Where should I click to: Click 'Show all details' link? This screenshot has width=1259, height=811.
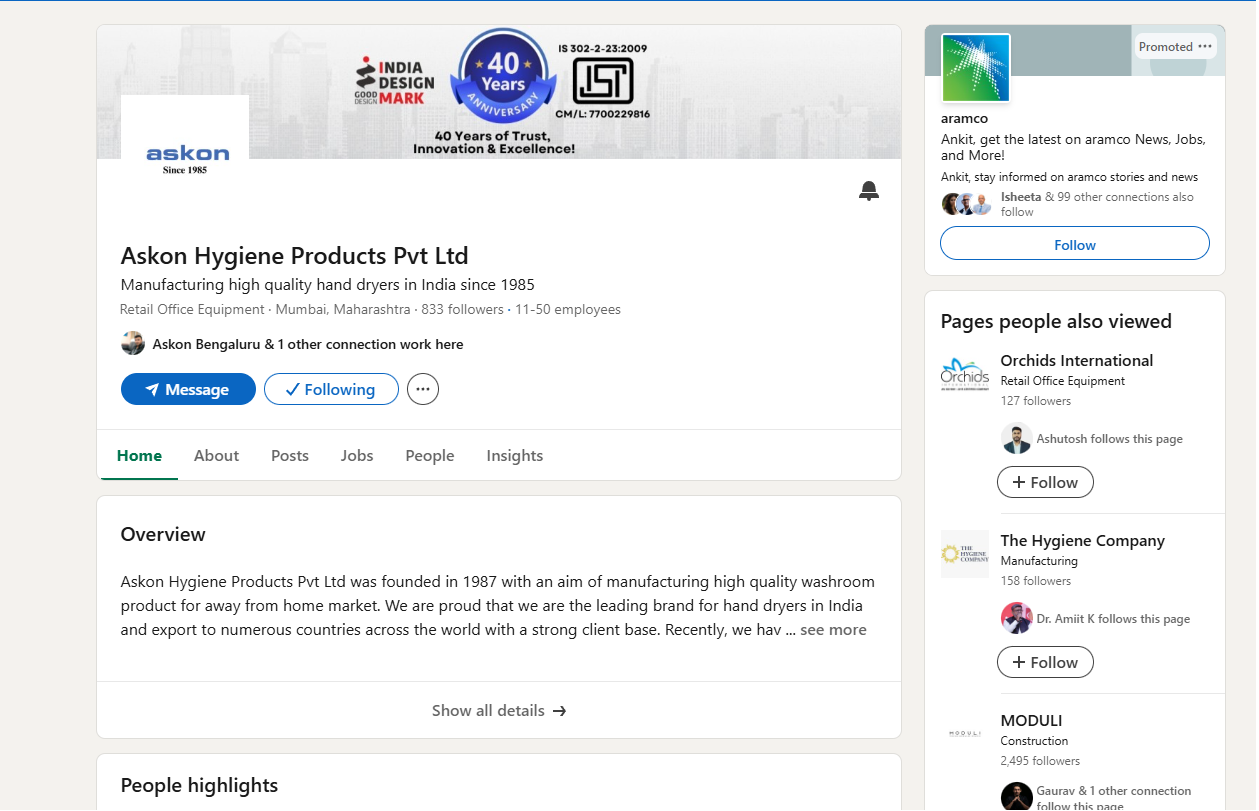pos(499,711)
